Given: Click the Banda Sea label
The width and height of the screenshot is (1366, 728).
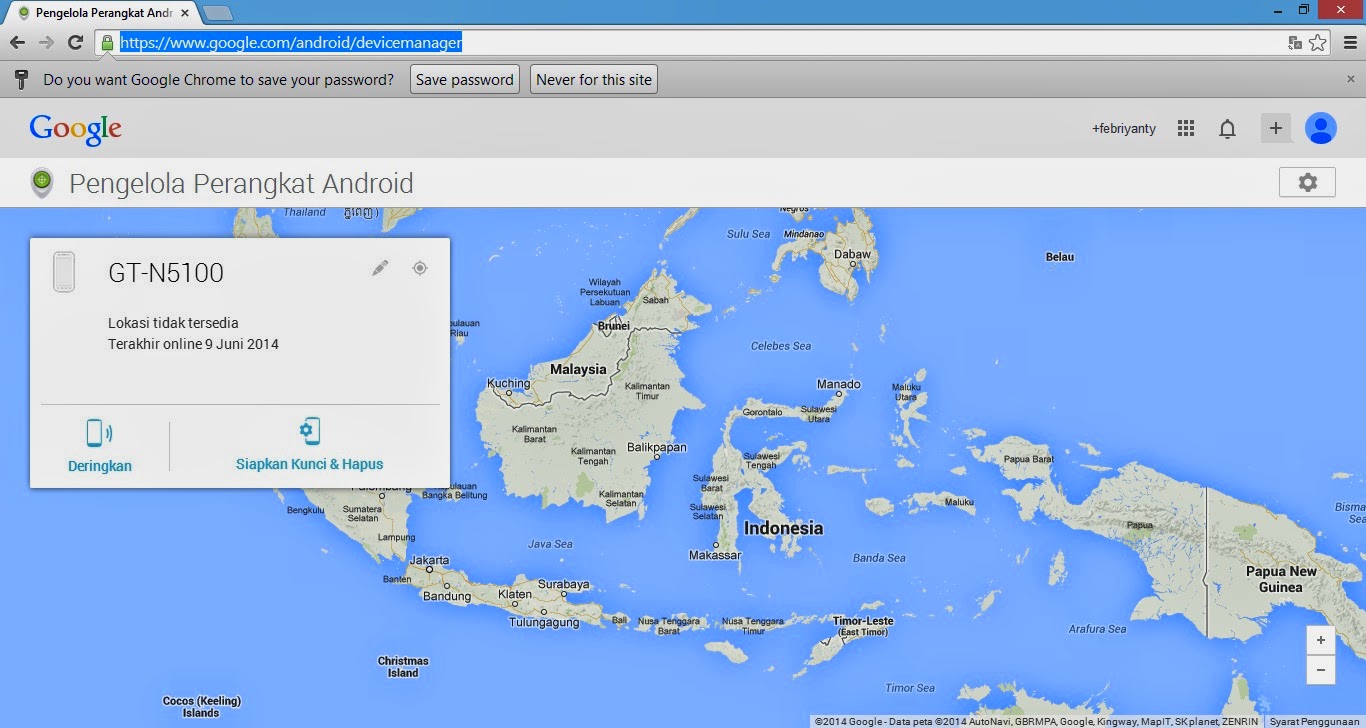Looking at the screenshot, I should pyautogui.click(x=879, y=558).
